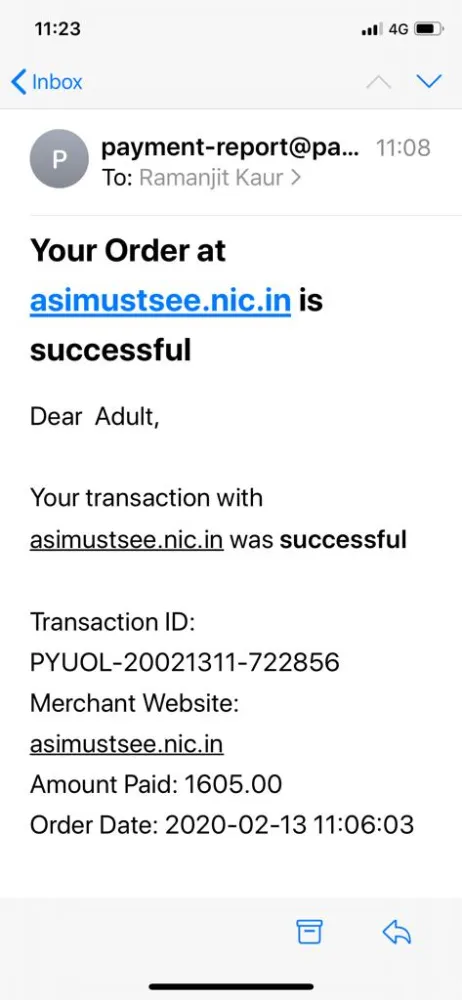Tap the battery icon in status bar
Image resolution: width=462 pixels, height=1000 pixels.
click(428, 29)
